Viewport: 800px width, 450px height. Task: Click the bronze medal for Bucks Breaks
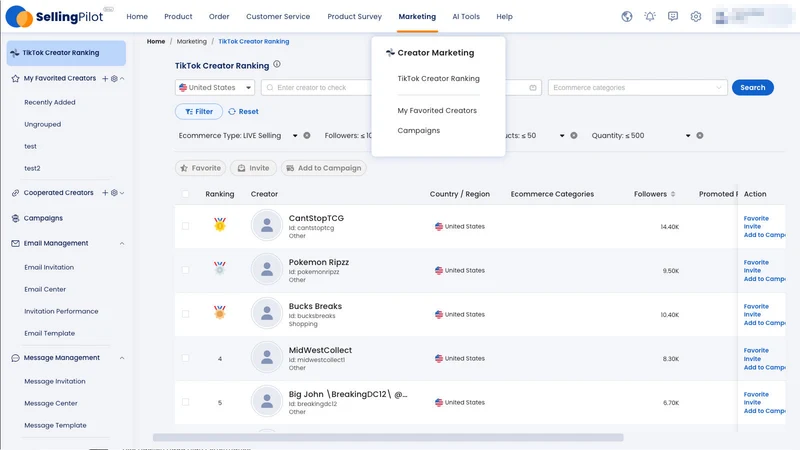click(220, 312)
